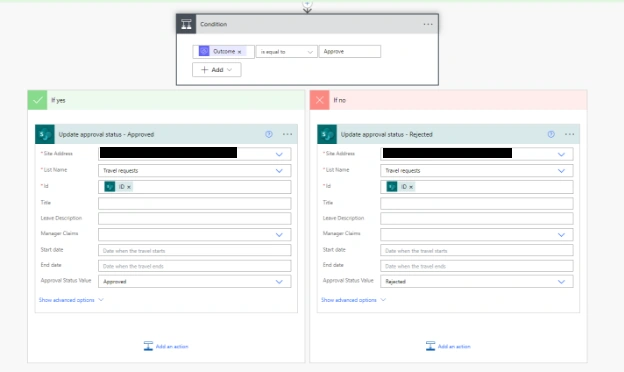Add an action in If no branch
Image resolution: width=624 pixels, height=372 pixels.
click(x=448, y=346)
